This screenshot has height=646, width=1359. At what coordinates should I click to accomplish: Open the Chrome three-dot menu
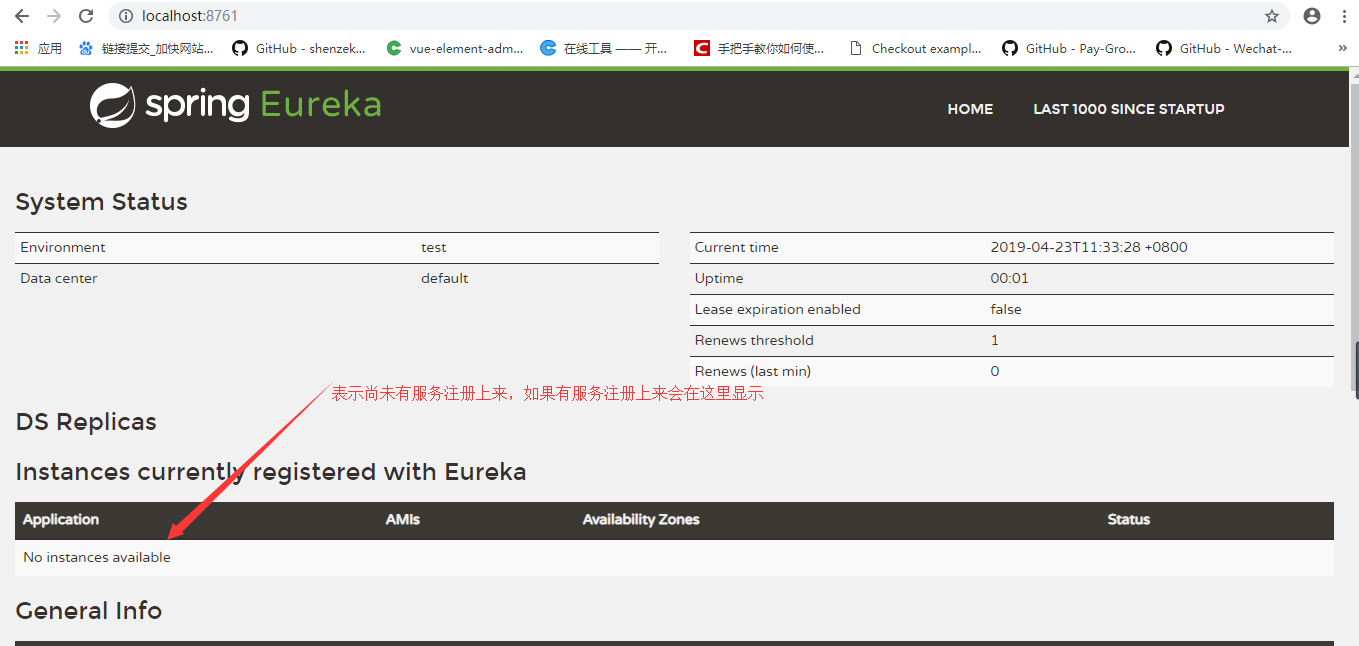click(1344, 16)
